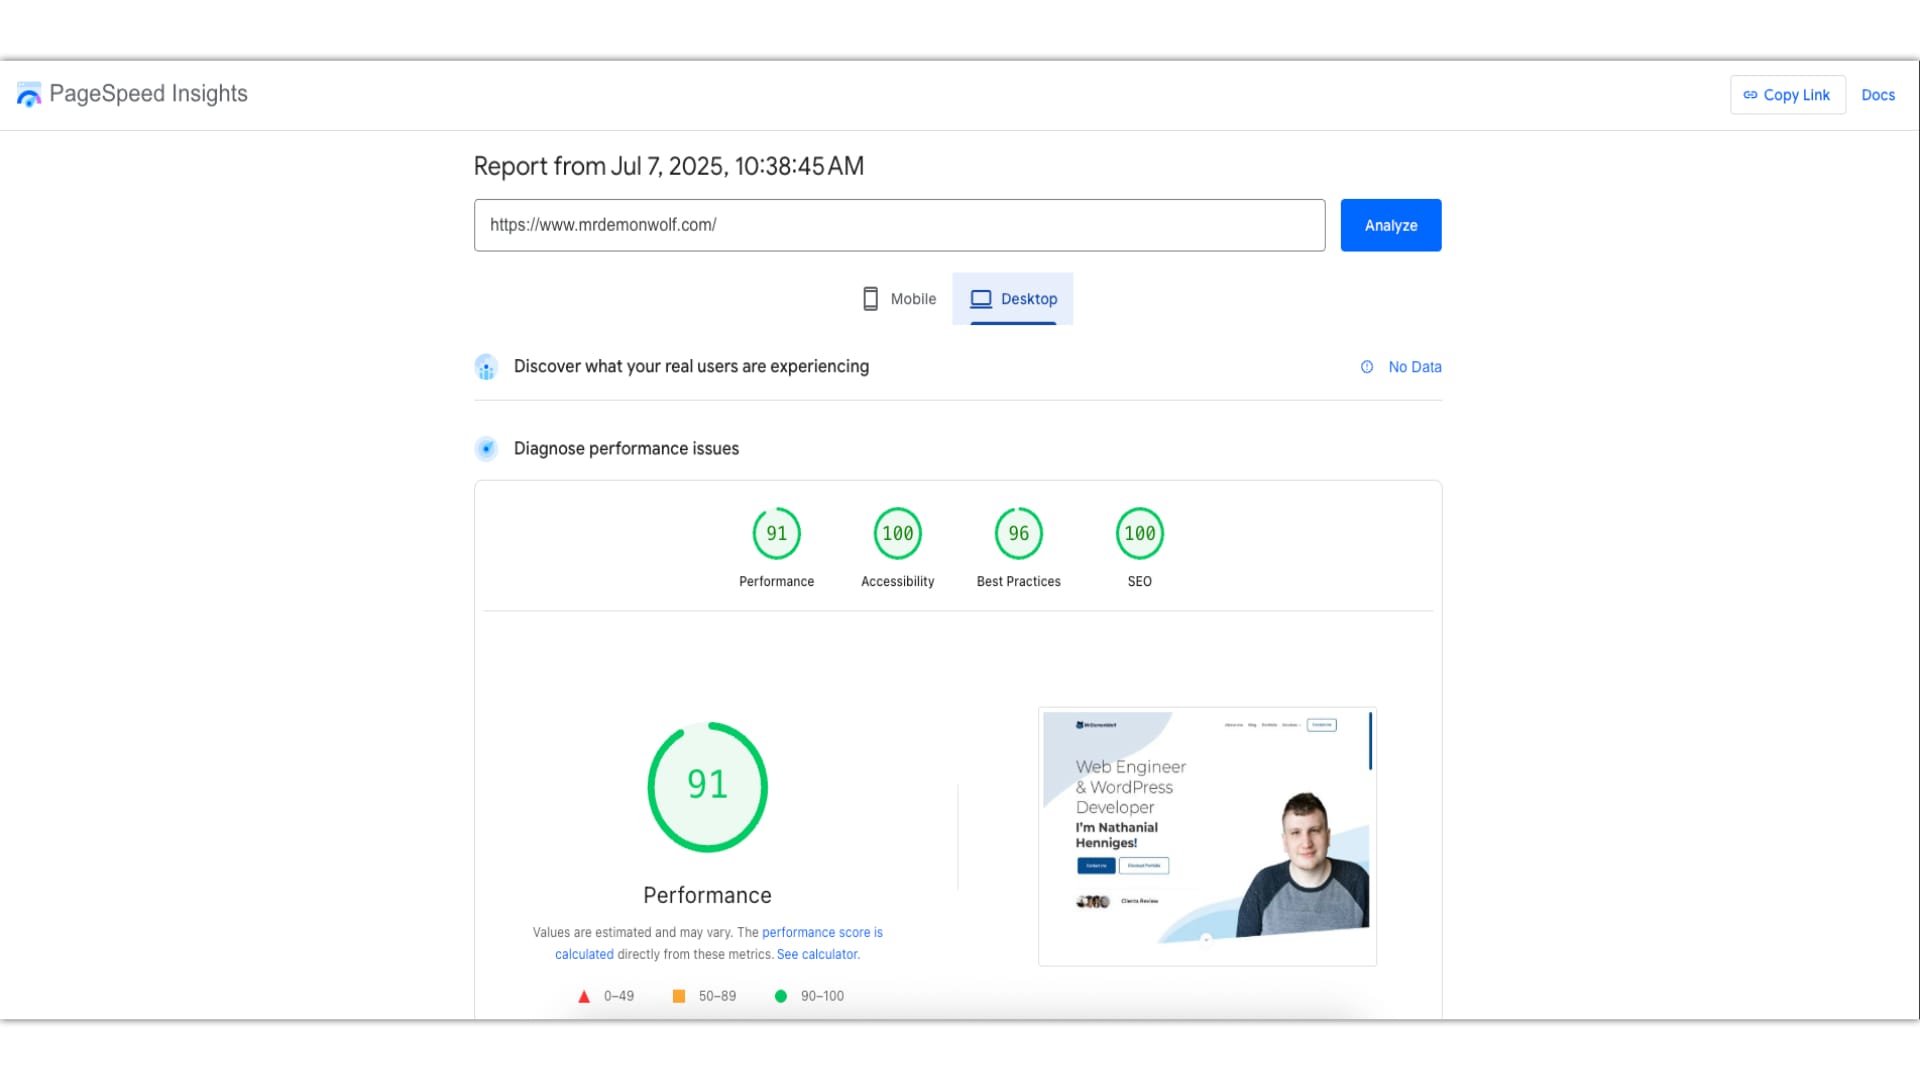Click the URL input field
The width and height of the screenshot is (1920, 1080).
(898, 225)
